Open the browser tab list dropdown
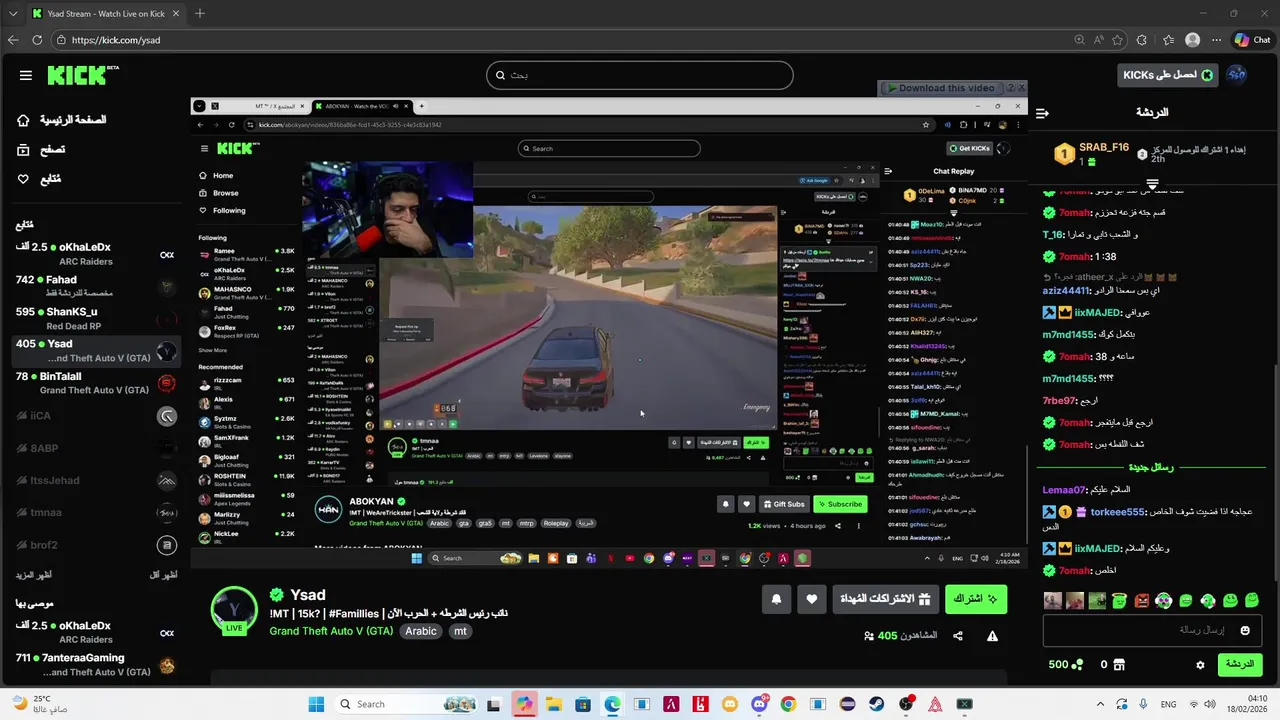The image size is (1280, 720). (13, 13)
